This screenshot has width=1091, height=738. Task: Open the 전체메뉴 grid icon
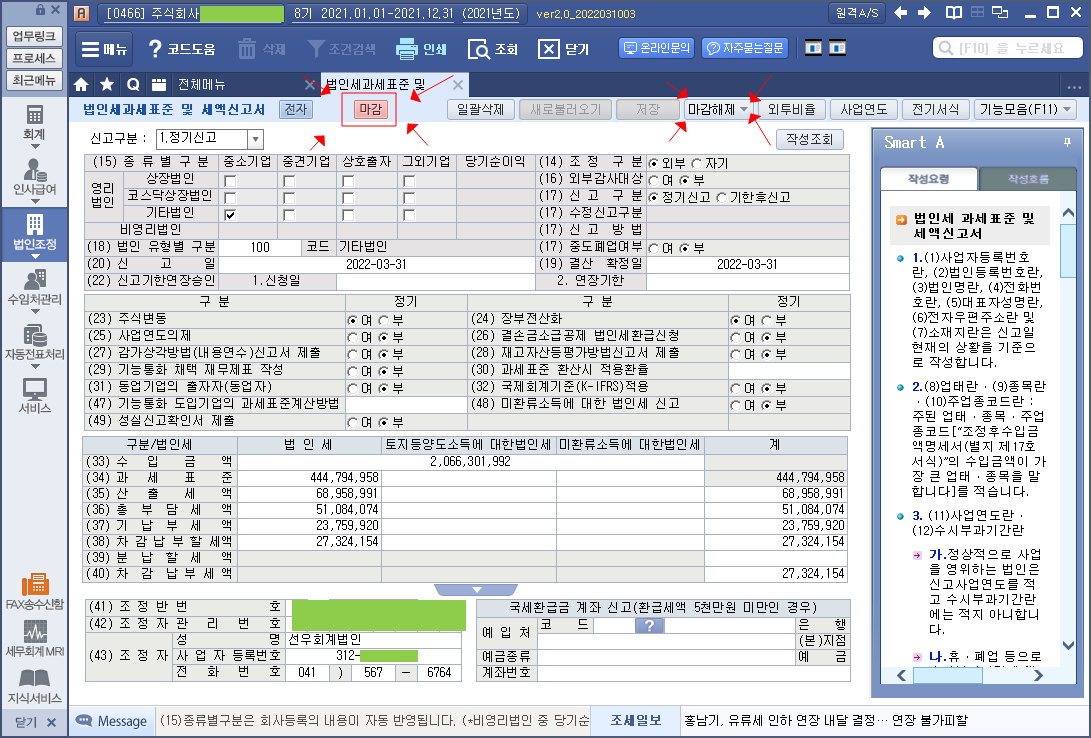[x=159, y=85]
